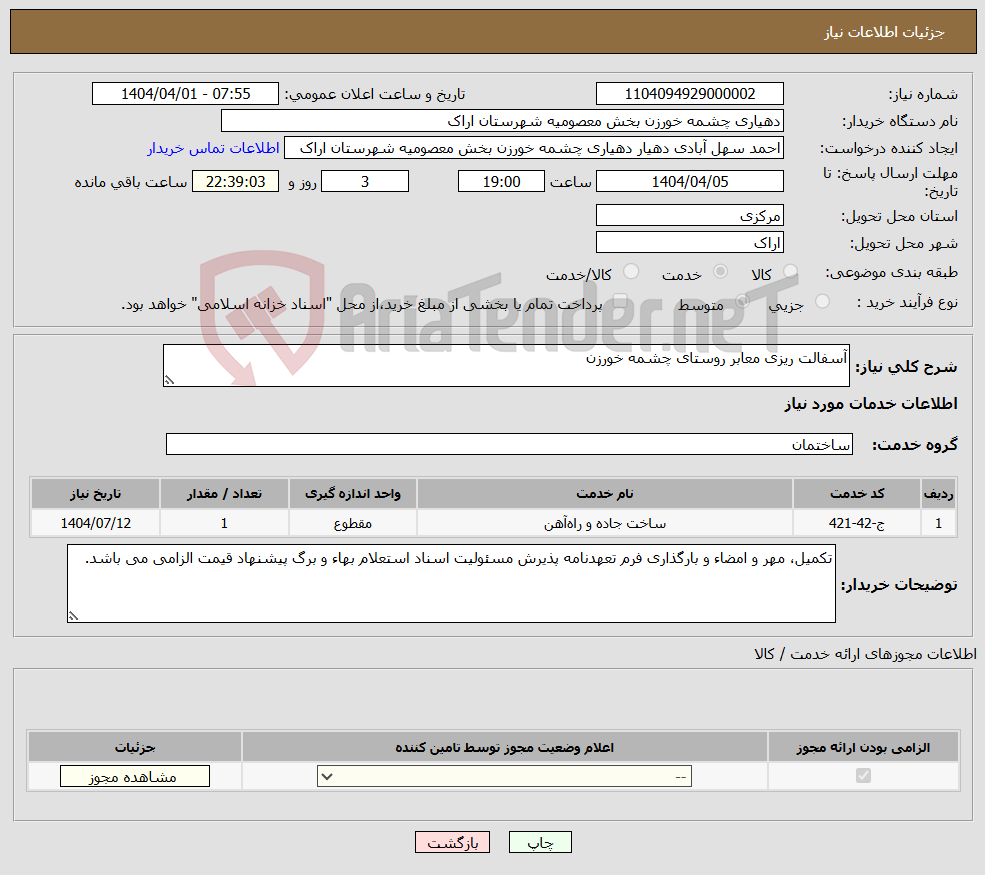Click the request creator field
This screenshot has width=985, height=875.
tap(533, 148)
